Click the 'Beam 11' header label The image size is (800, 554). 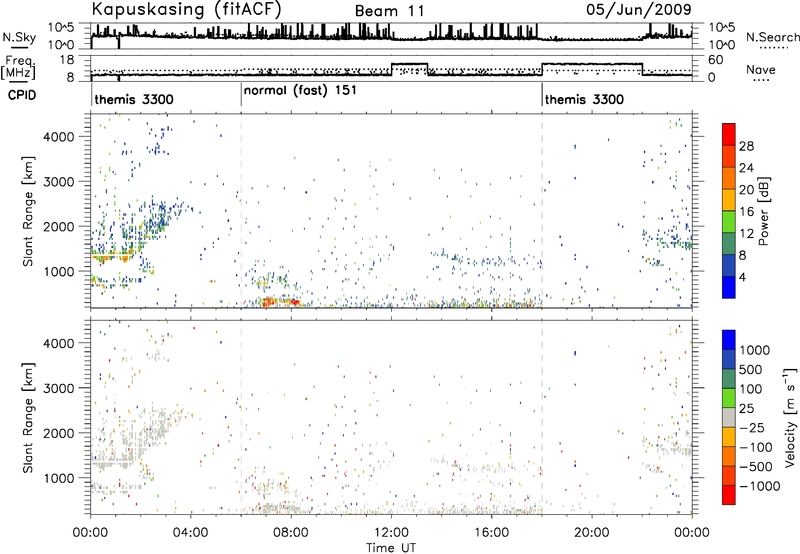click(390, 11)
